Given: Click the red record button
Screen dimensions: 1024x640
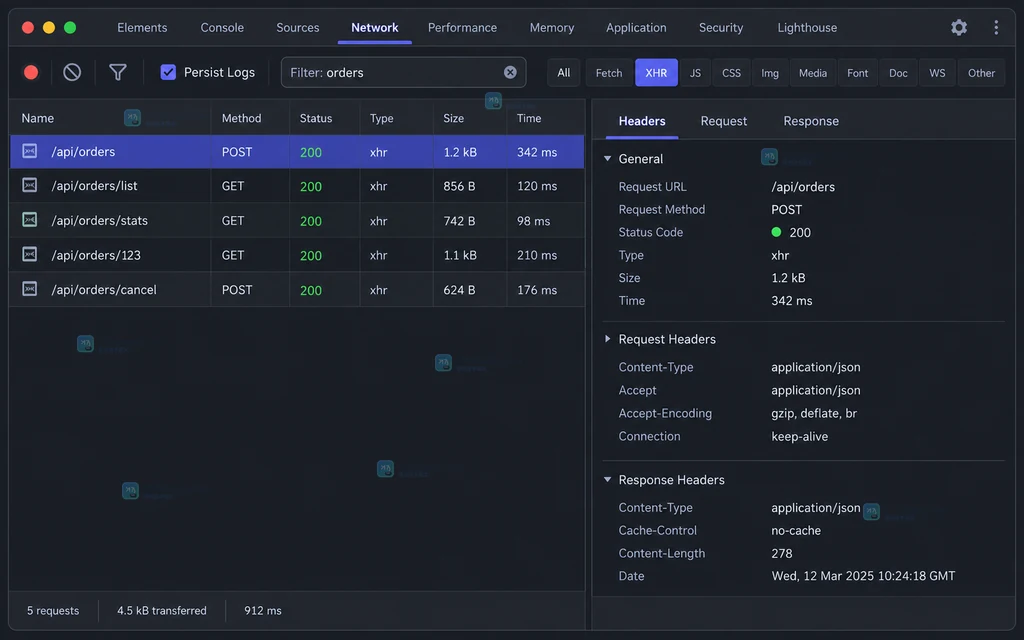Looking at the screenshot, I should tap(31, 72).
